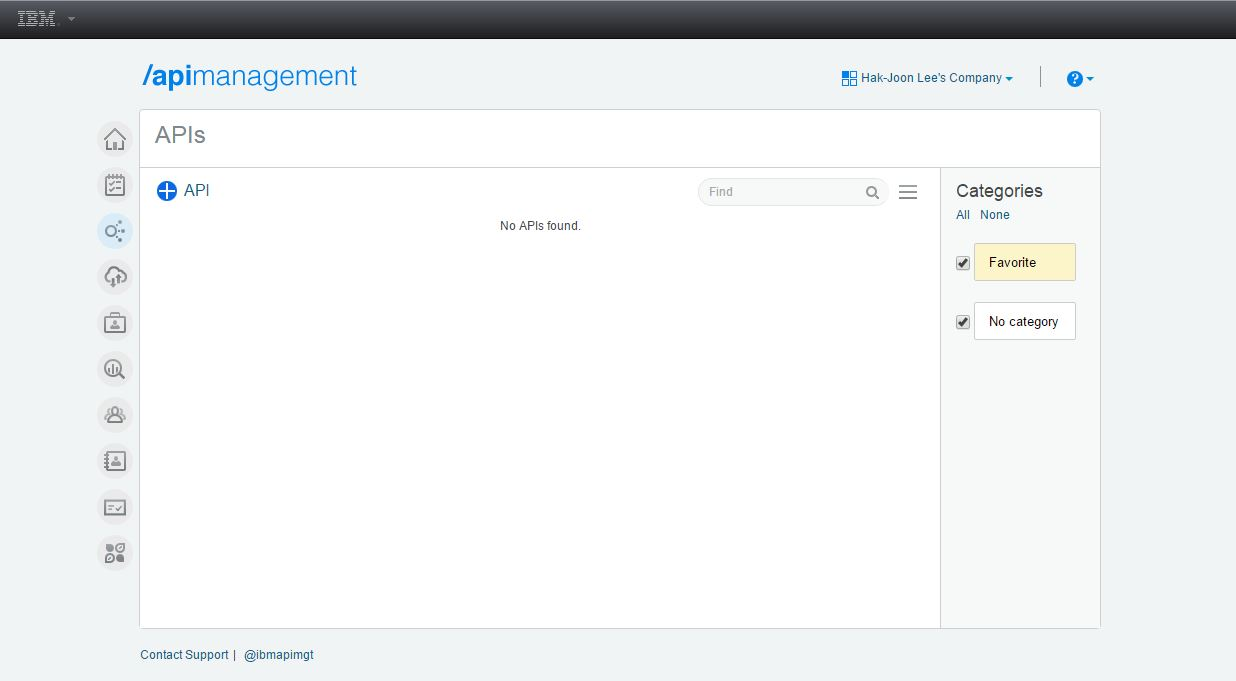Viewport: 1236px width, 681px height.
Task: Open Contact Support link
Action: [x=184, y=655]
